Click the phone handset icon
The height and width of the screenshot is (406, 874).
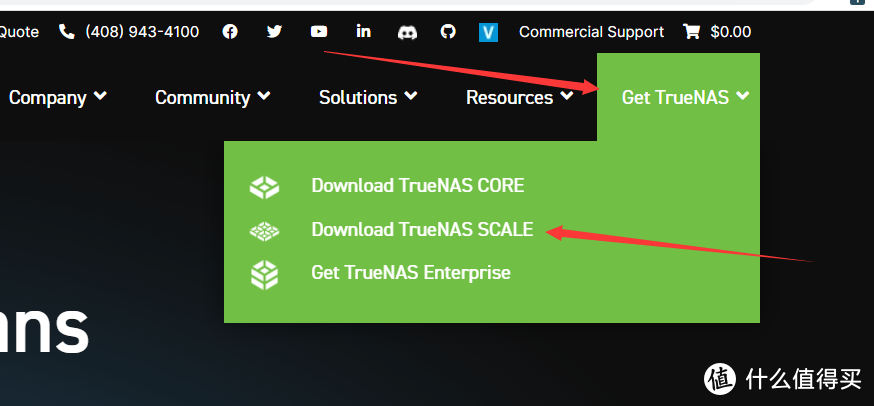coord(66,32)
